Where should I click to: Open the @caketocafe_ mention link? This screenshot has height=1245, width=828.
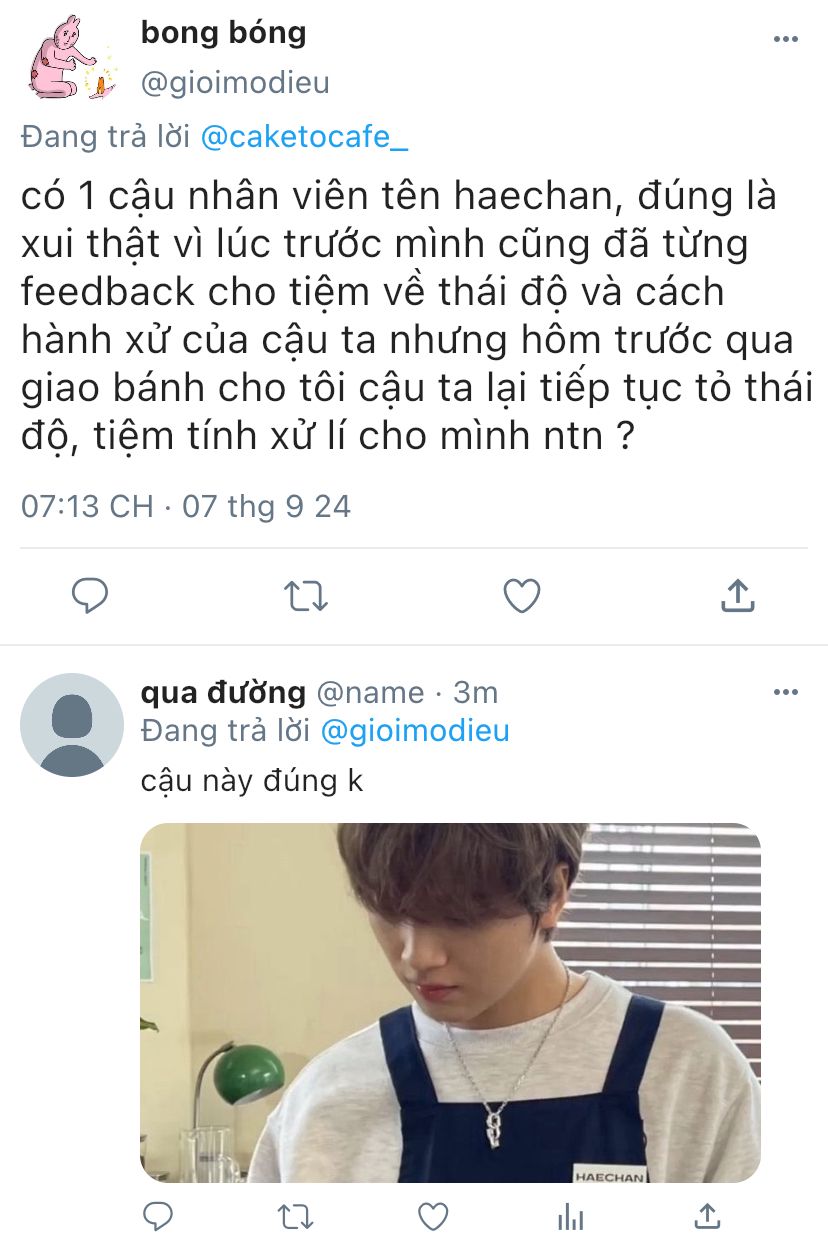click(304, 138)
